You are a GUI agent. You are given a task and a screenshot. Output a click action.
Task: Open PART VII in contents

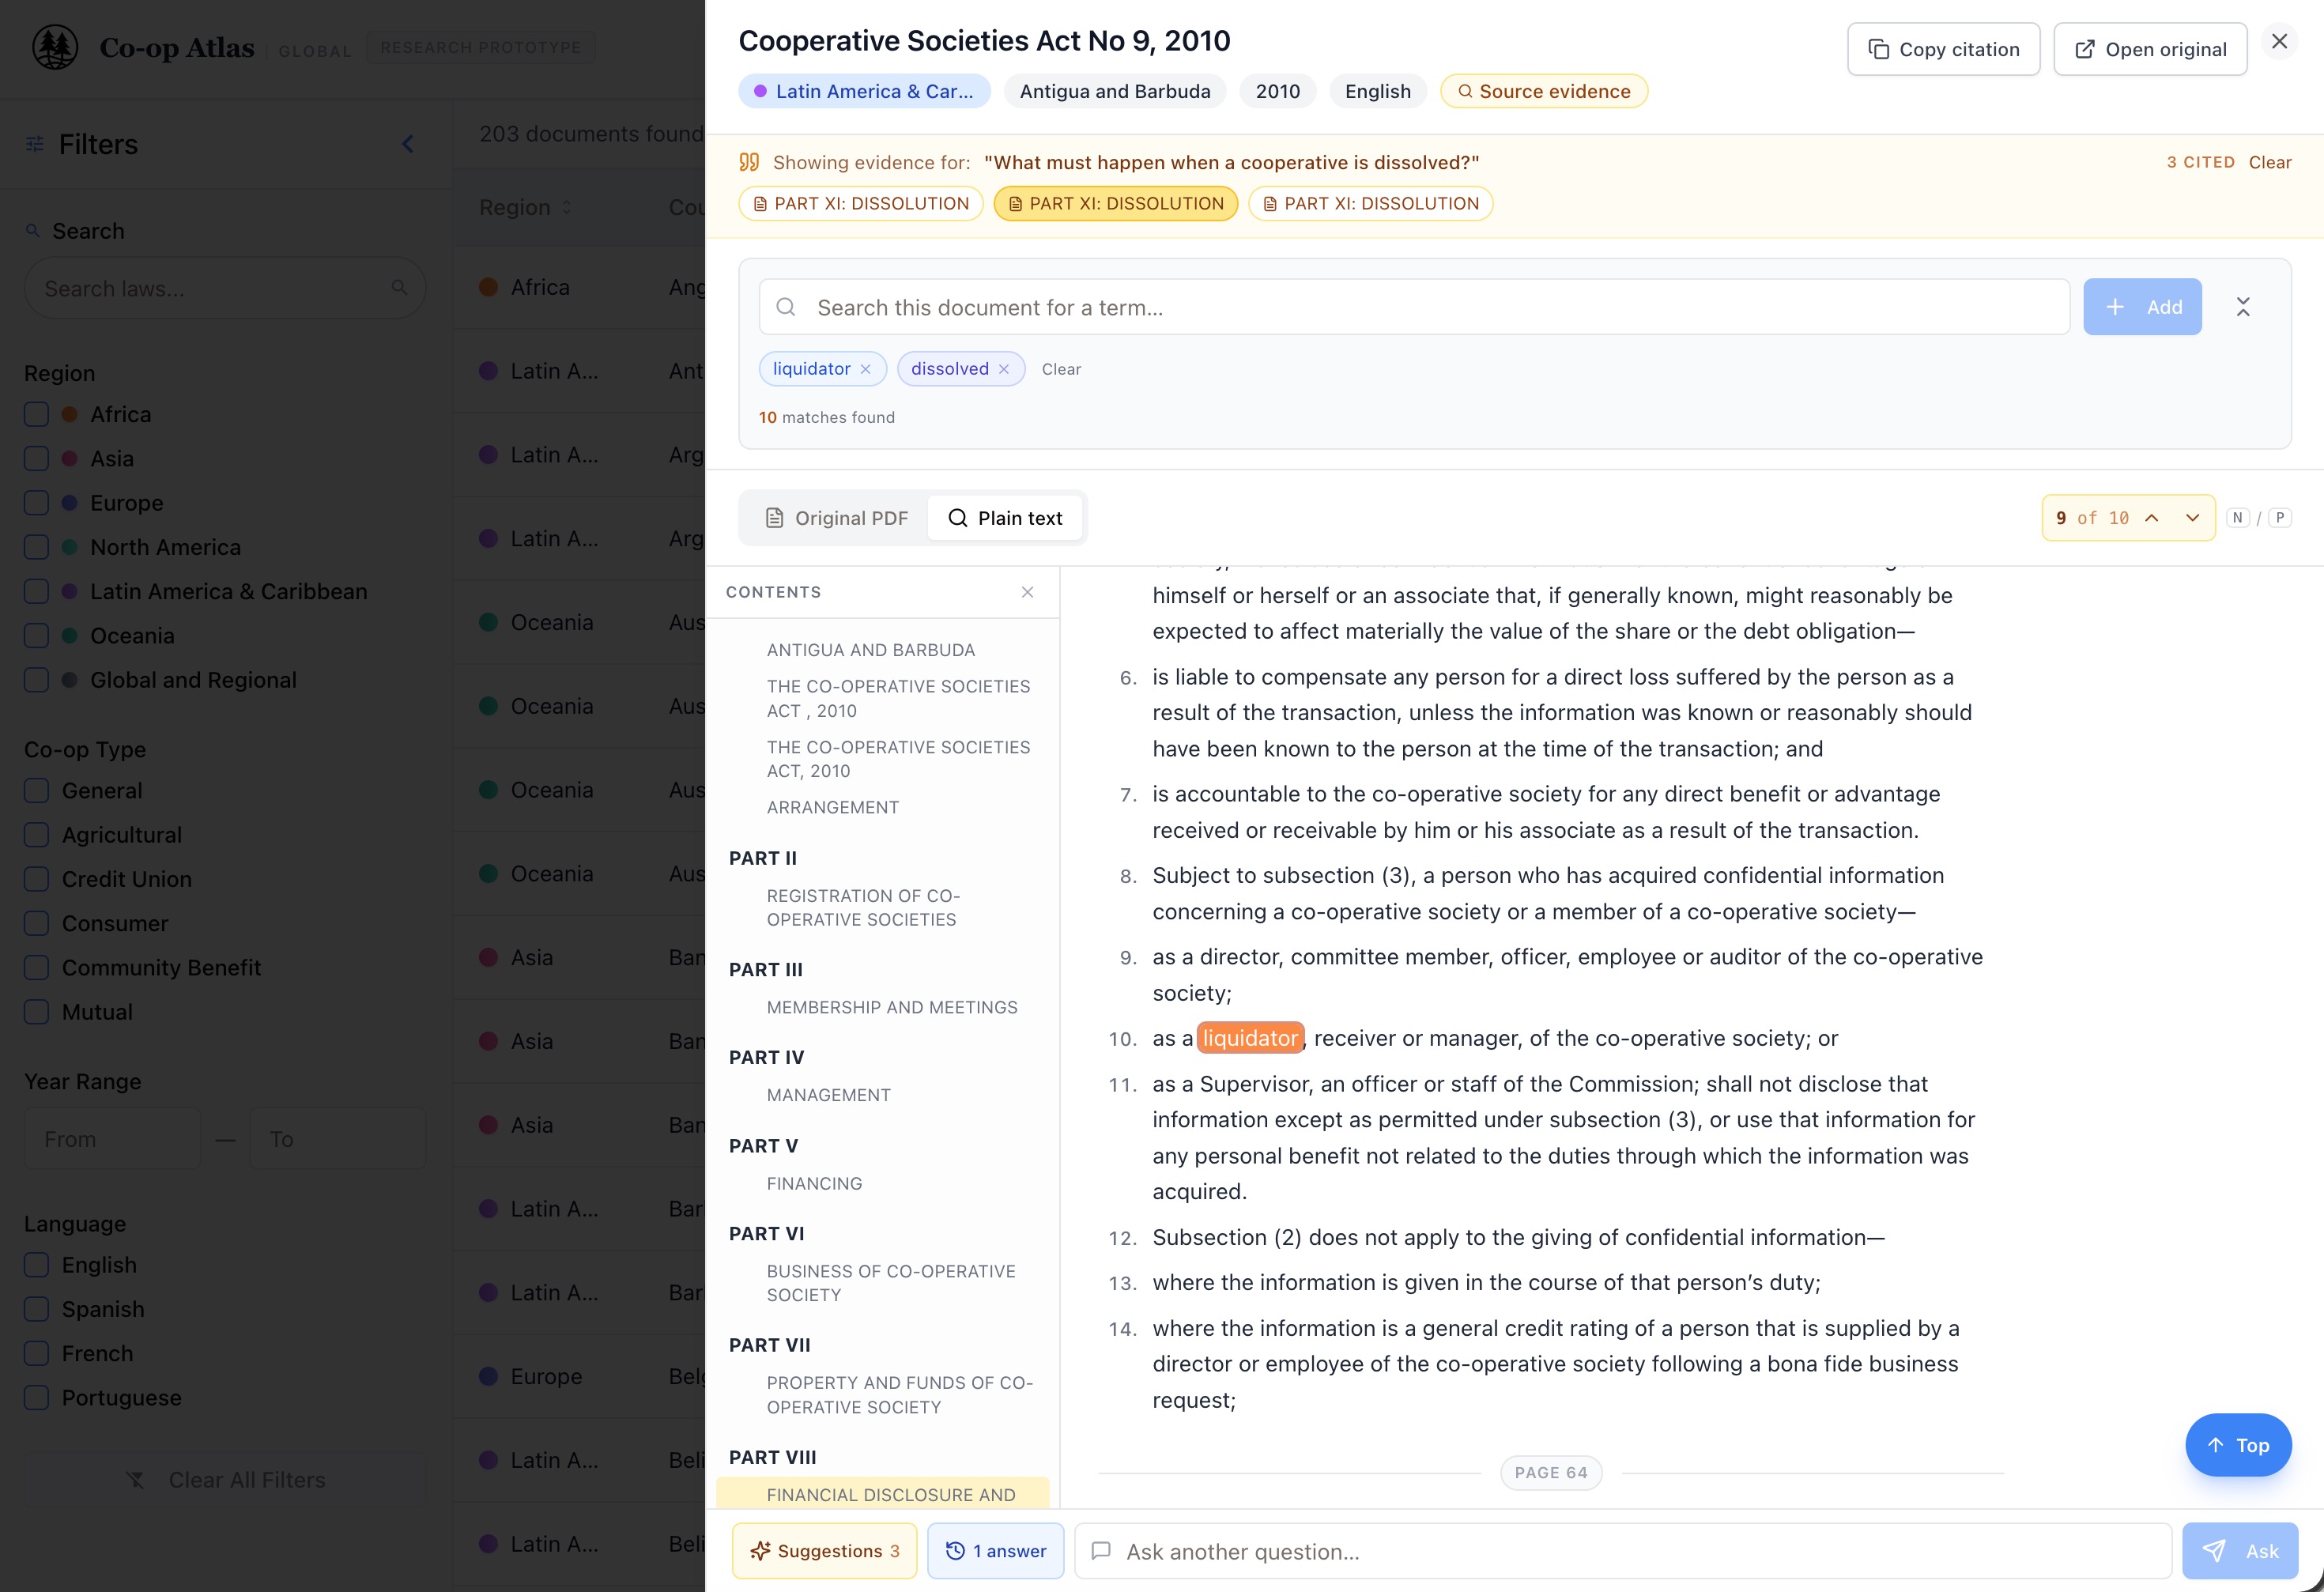(769, 1345)
